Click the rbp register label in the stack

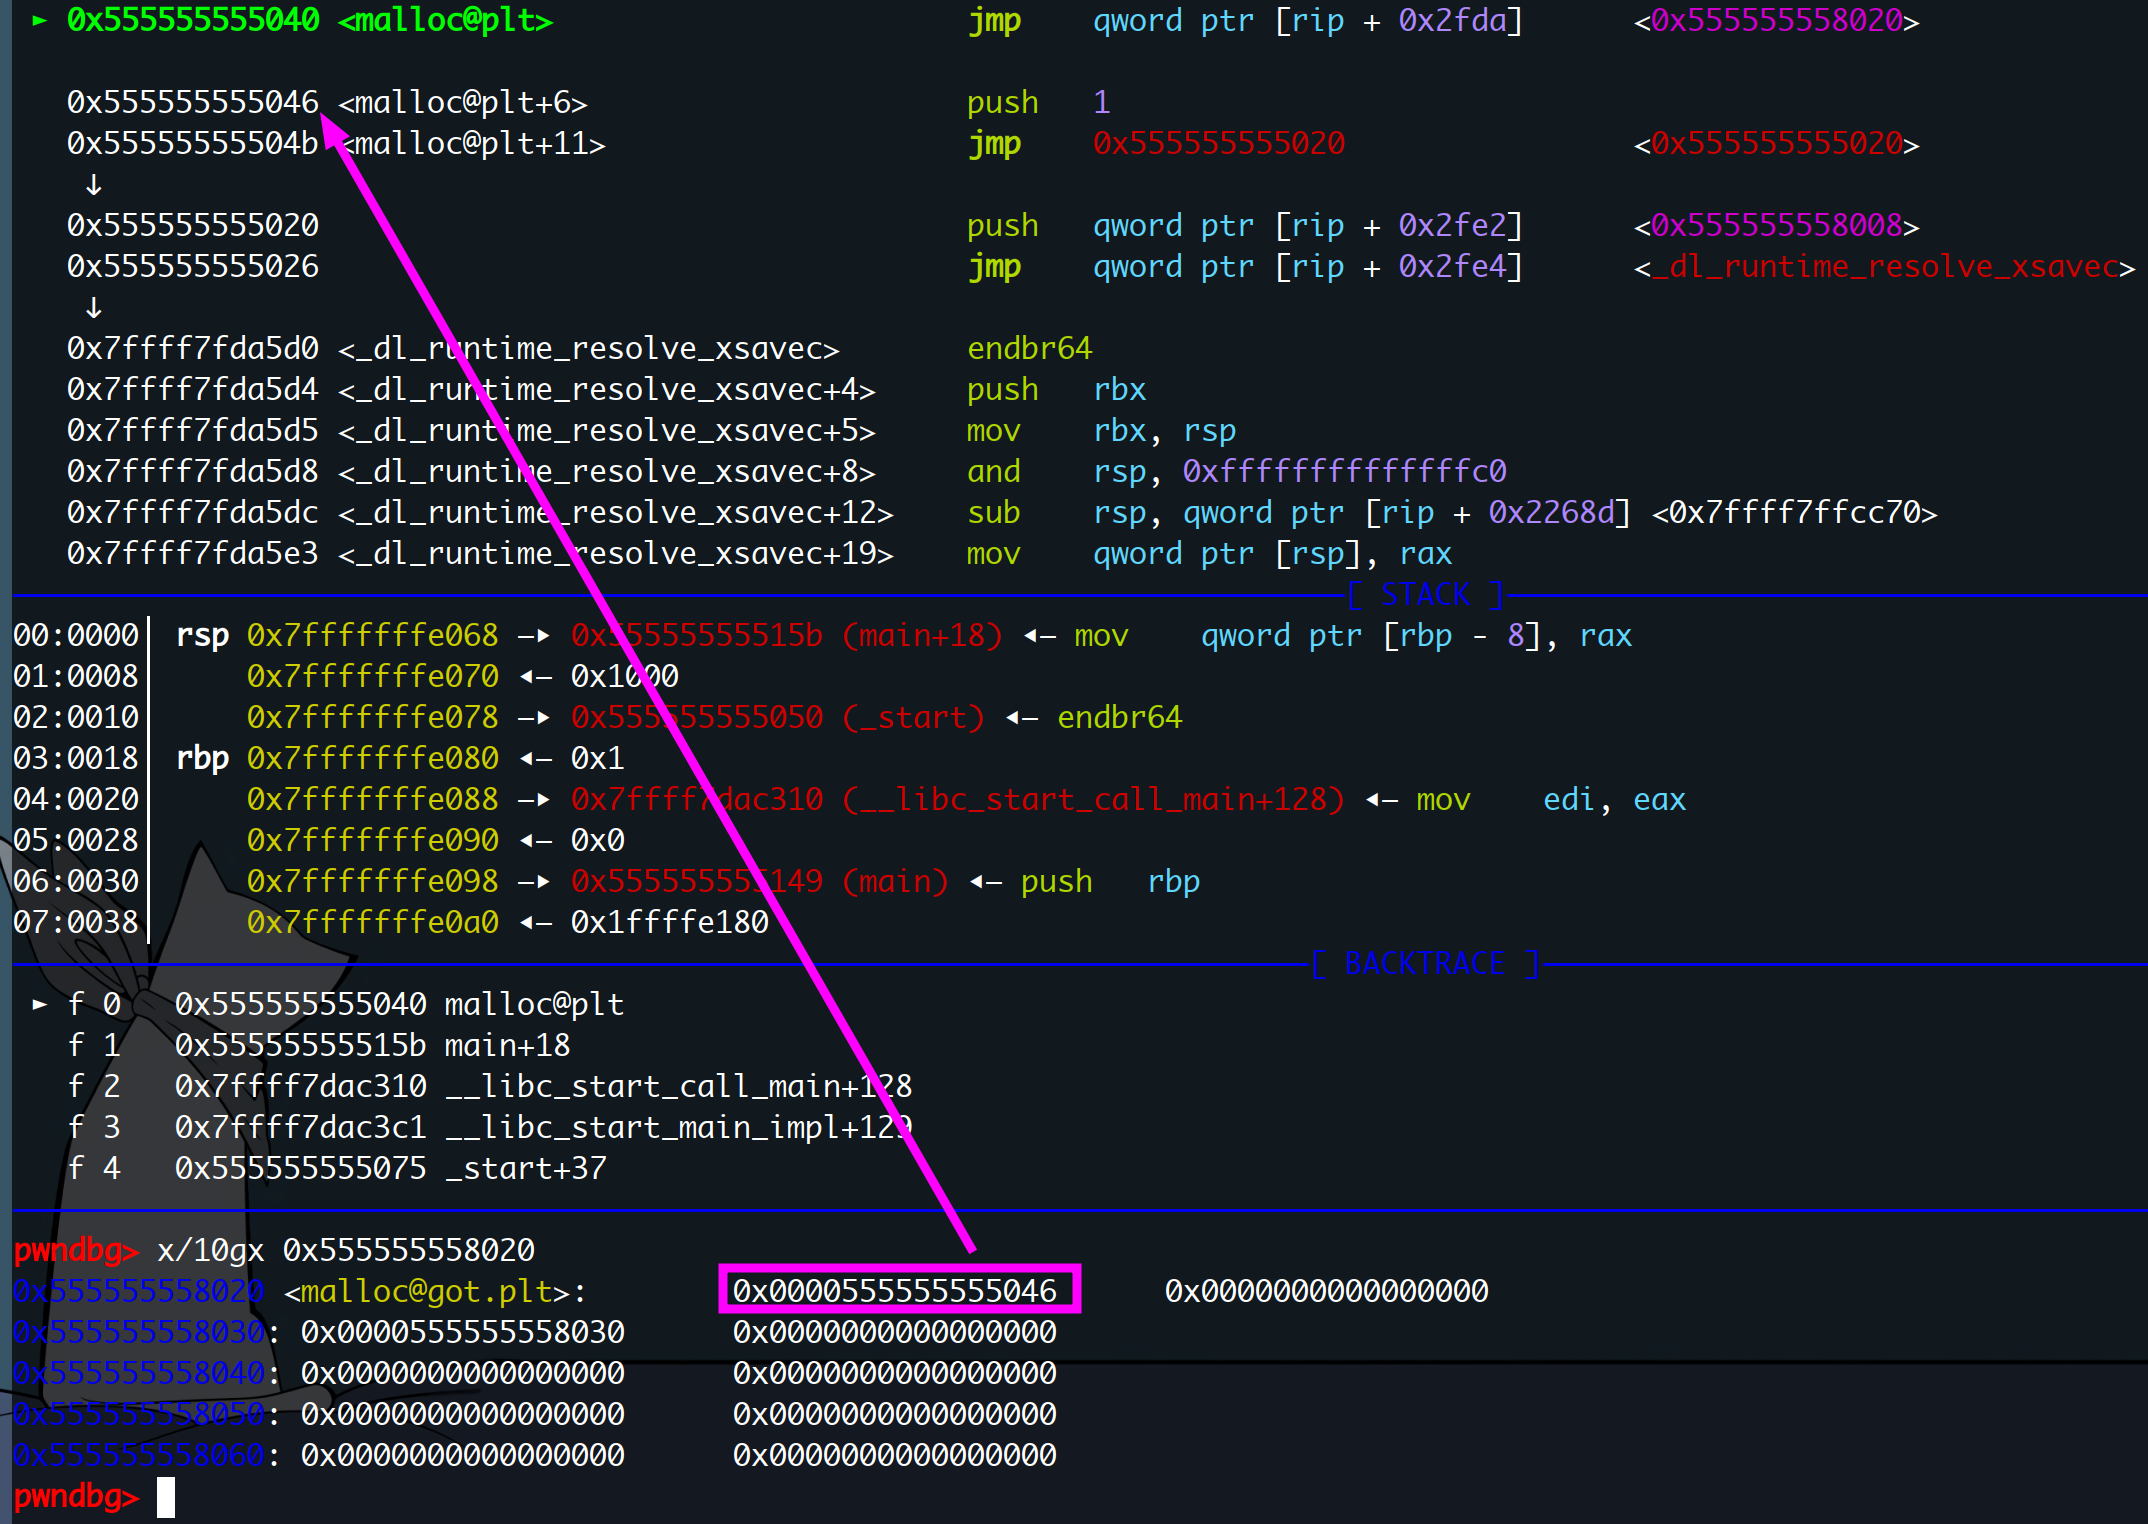pos(202,759)
